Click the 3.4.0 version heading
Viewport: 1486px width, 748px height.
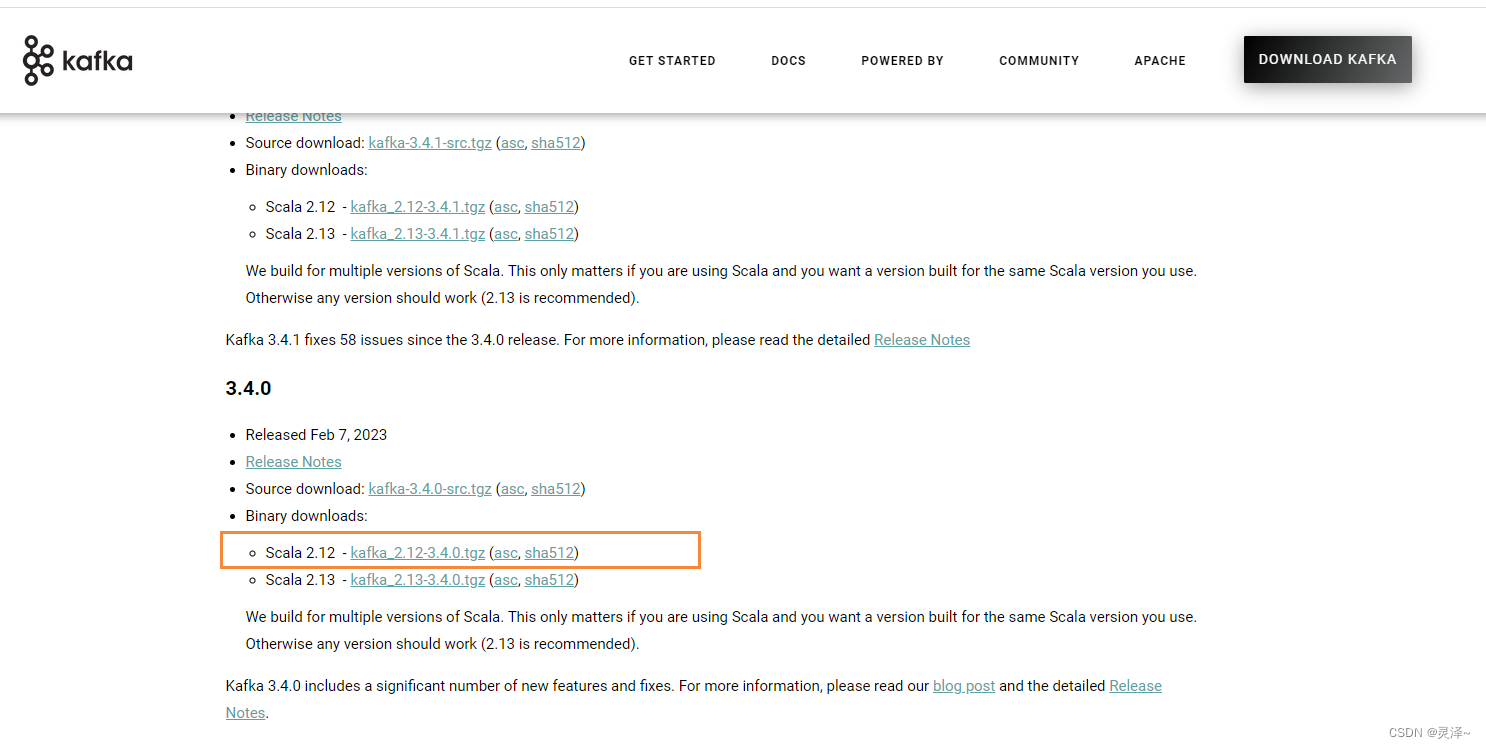(x=248, y=388)
